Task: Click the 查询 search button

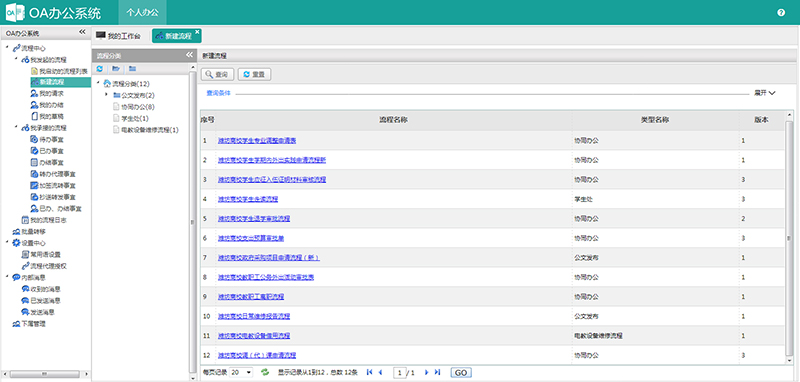Action: 217,74
